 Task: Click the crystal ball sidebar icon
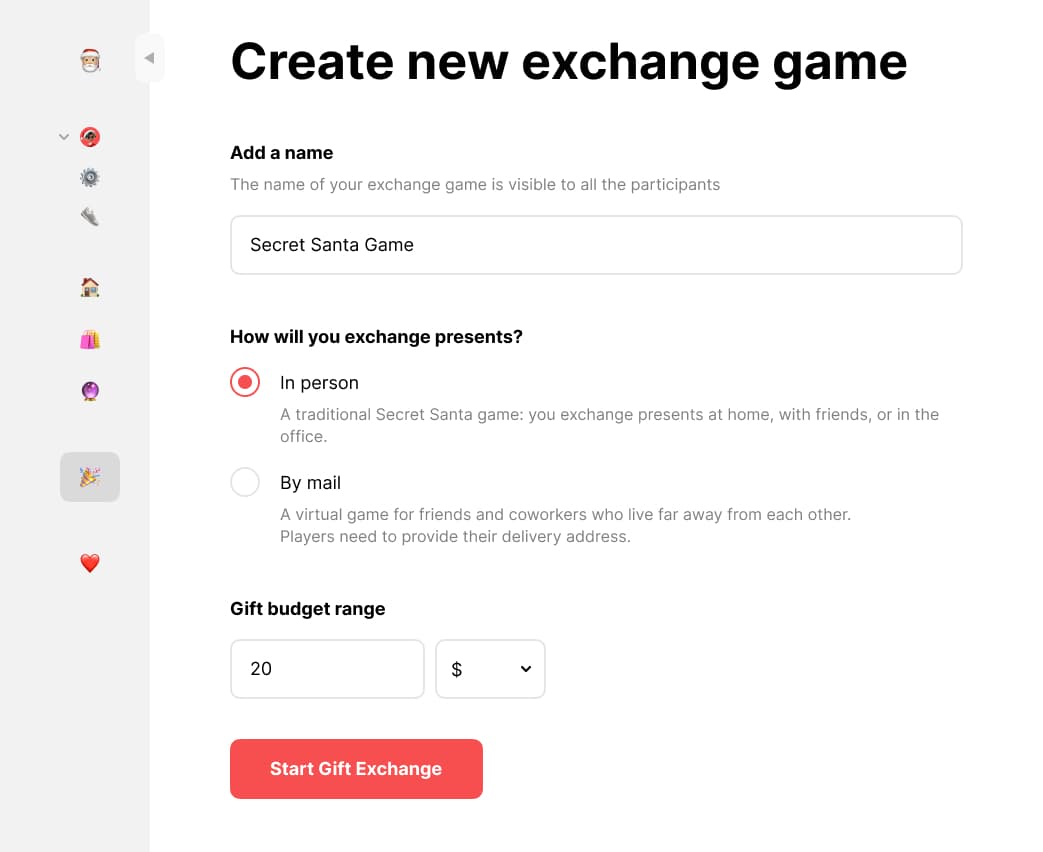pos(89,391)
